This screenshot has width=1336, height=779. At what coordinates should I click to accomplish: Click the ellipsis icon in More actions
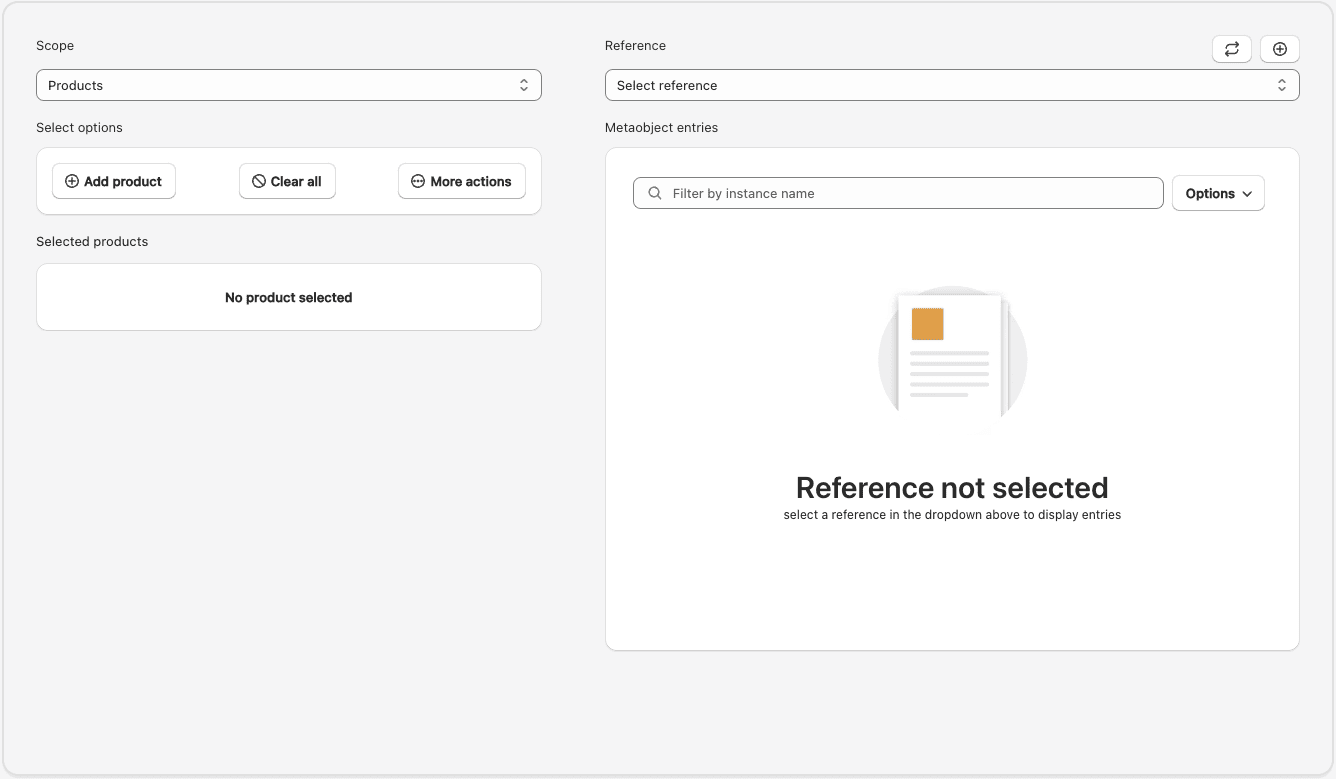(x=418, y=181)
